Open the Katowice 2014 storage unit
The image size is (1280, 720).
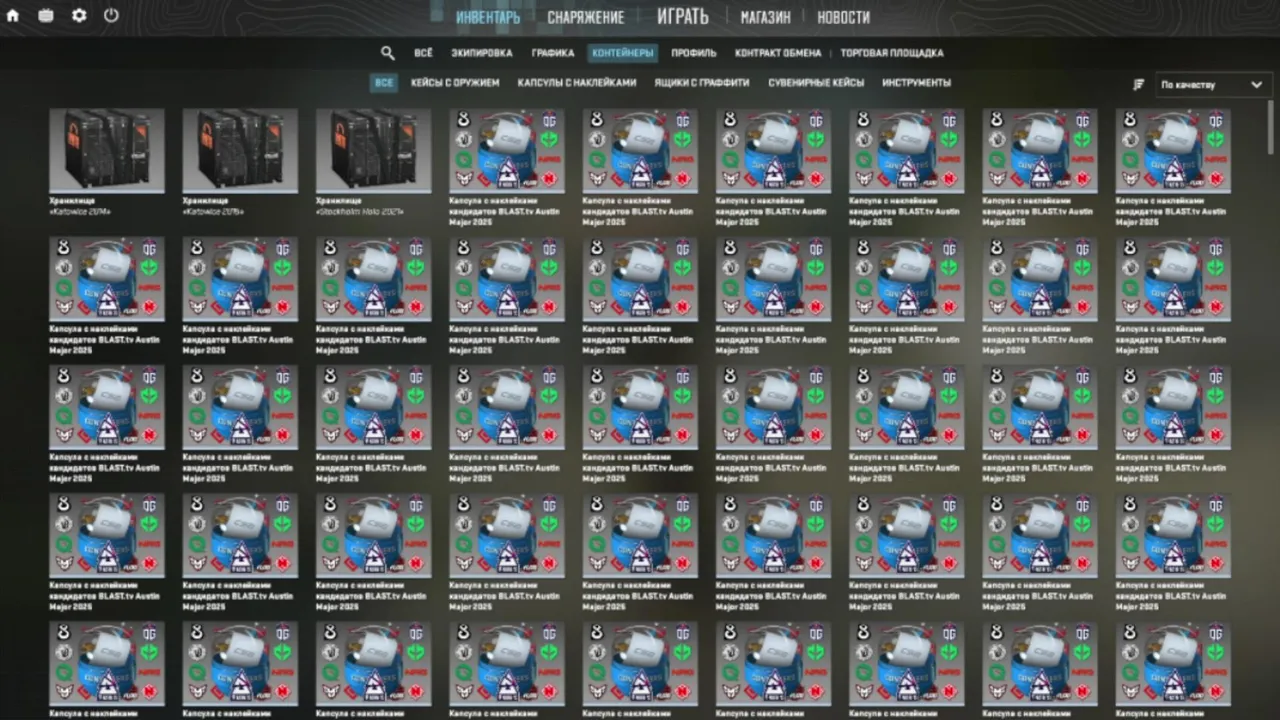(107, 149)
